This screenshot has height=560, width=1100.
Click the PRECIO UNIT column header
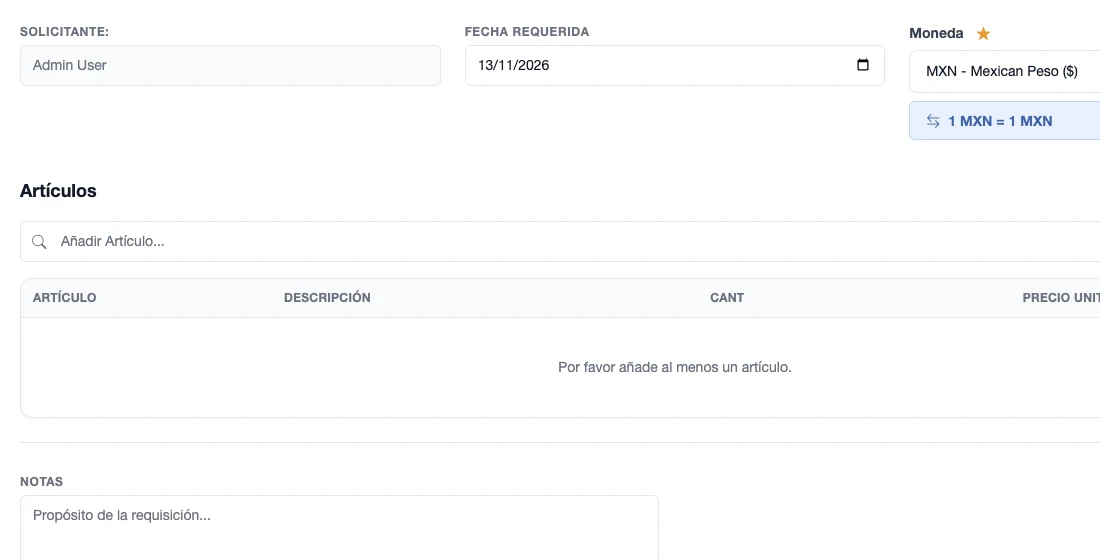1061,298
